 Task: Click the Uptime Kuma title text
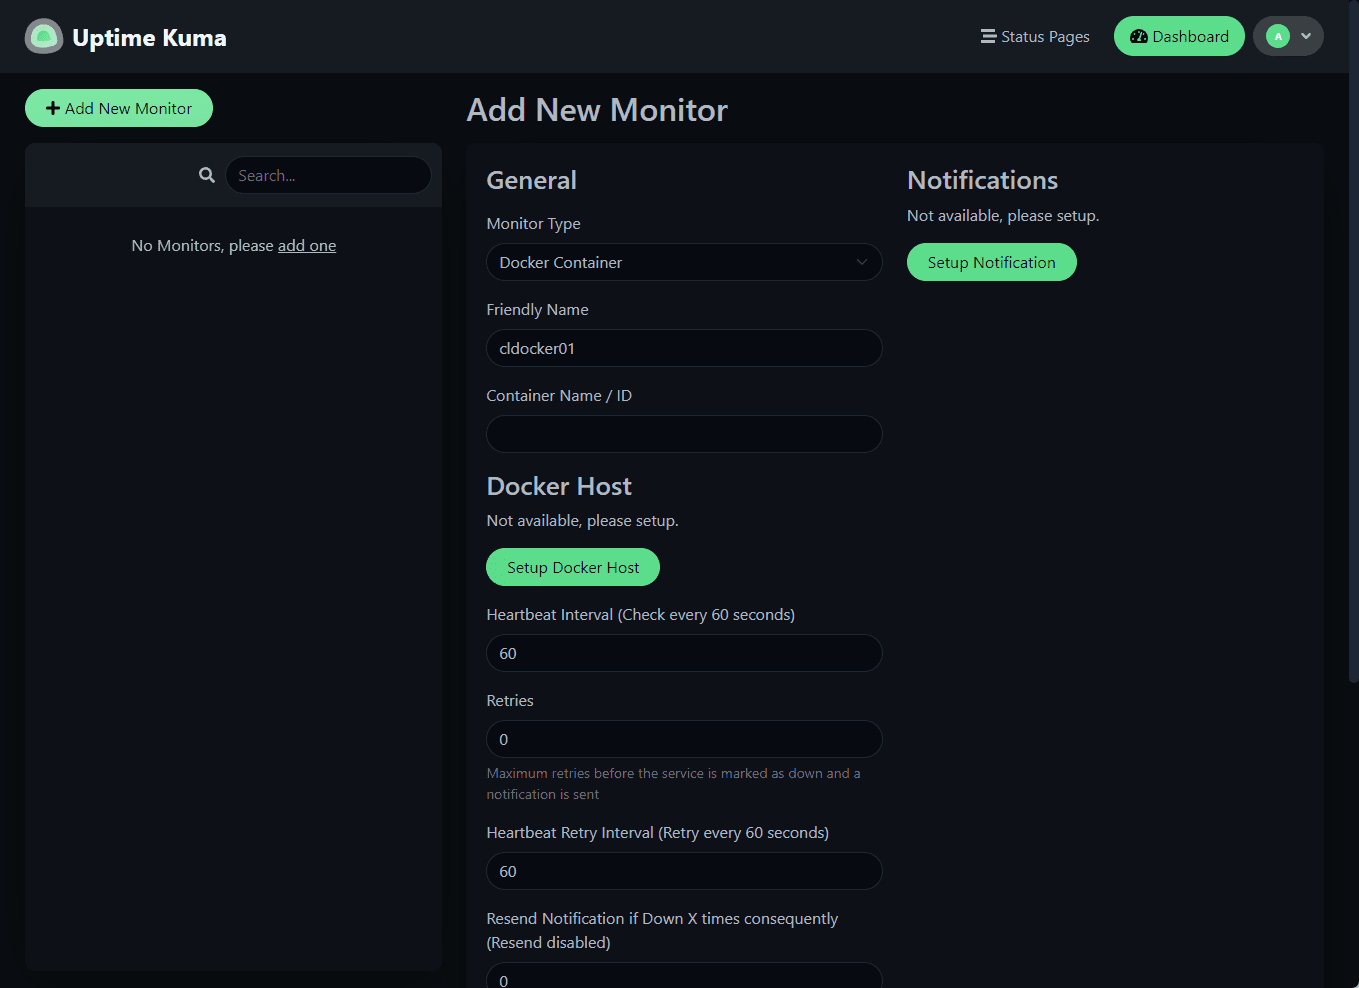coord(150,37)
